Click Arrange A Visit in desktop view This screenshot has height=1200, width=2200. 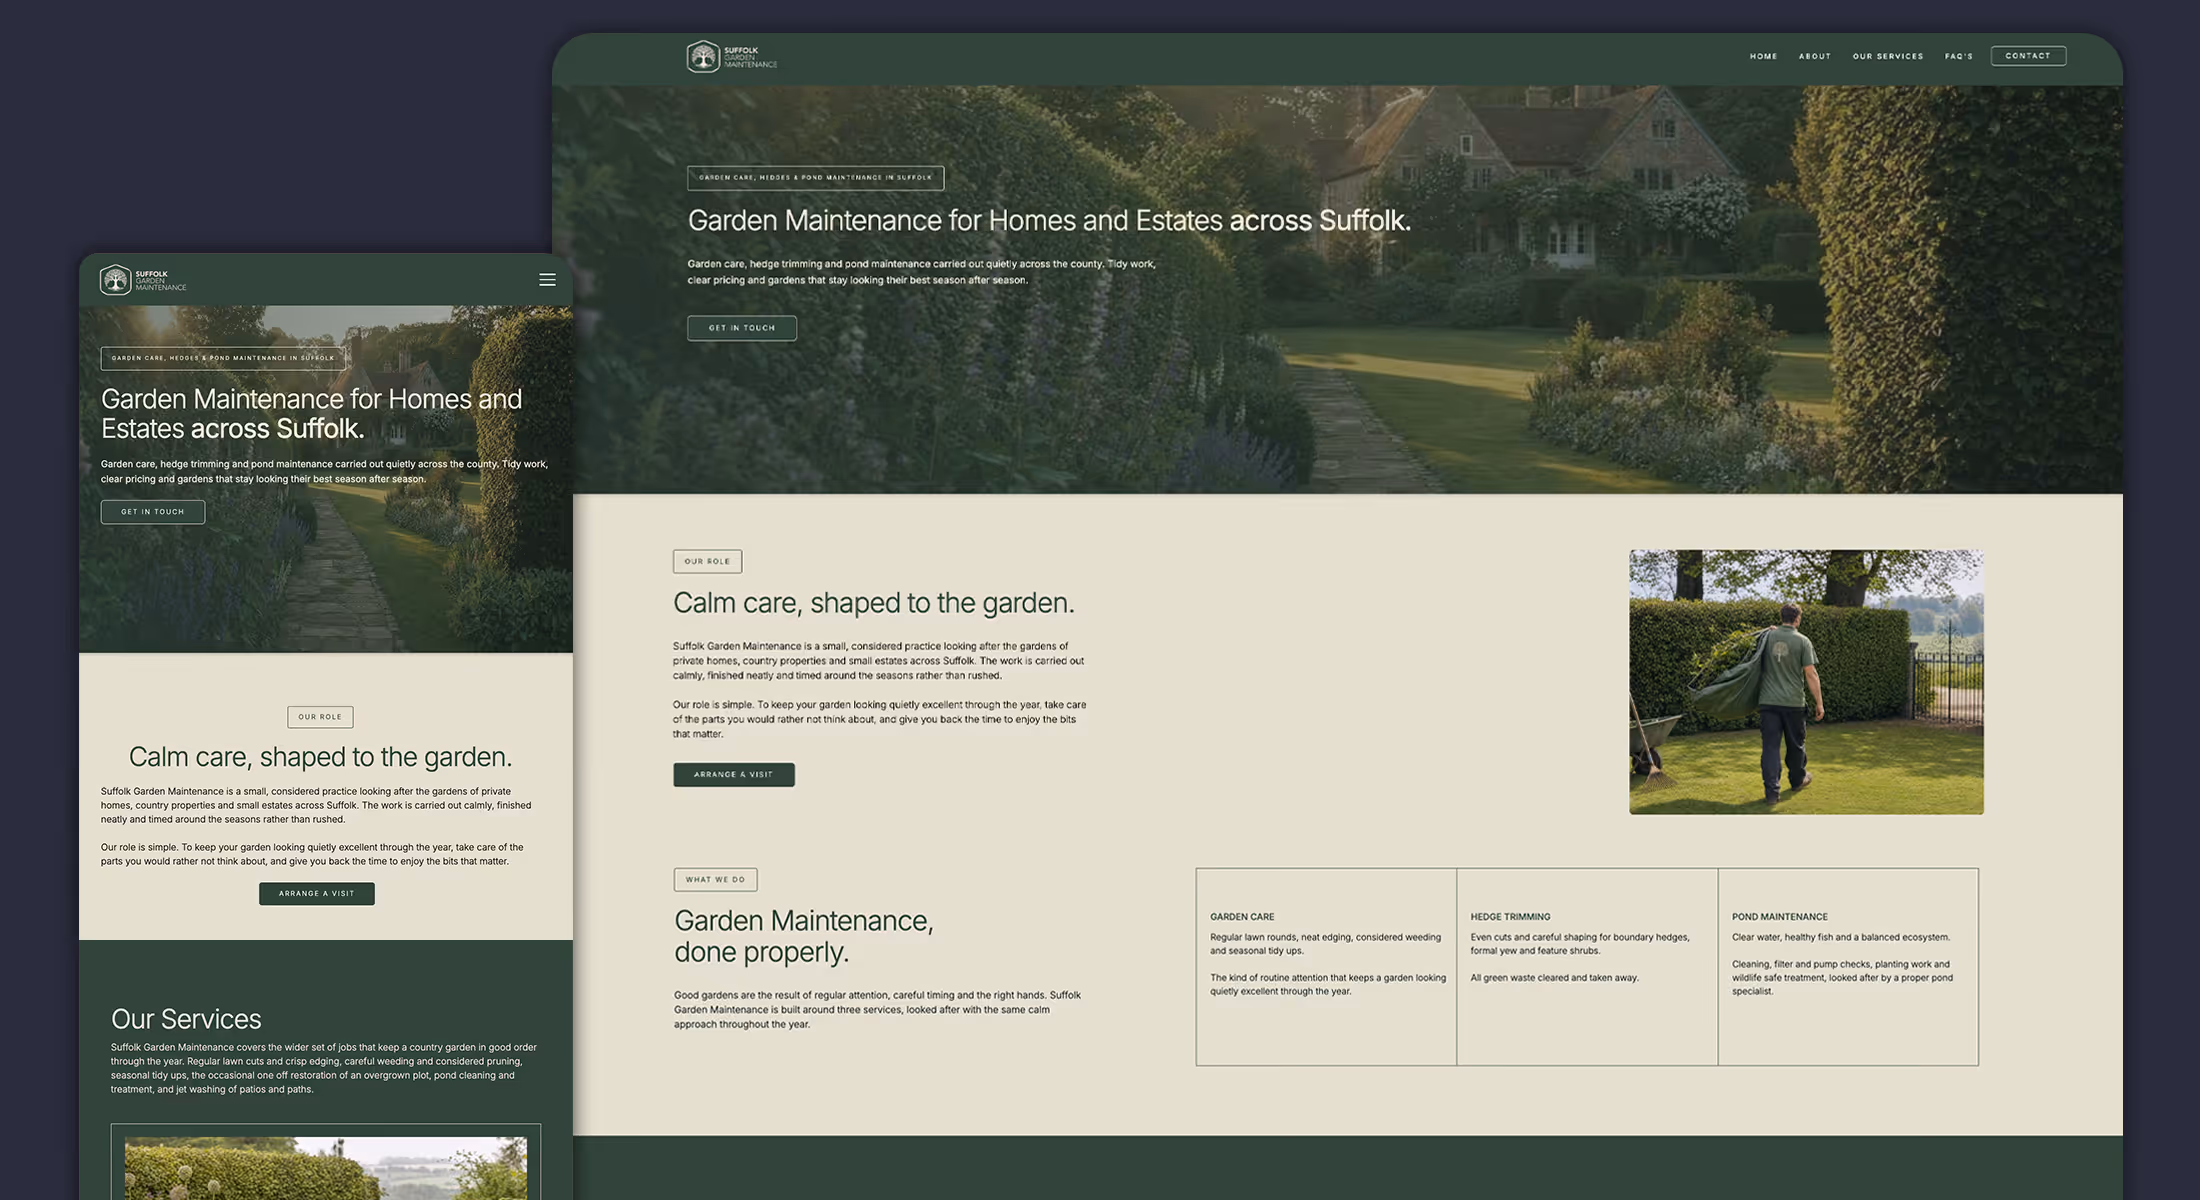point(734,775)
